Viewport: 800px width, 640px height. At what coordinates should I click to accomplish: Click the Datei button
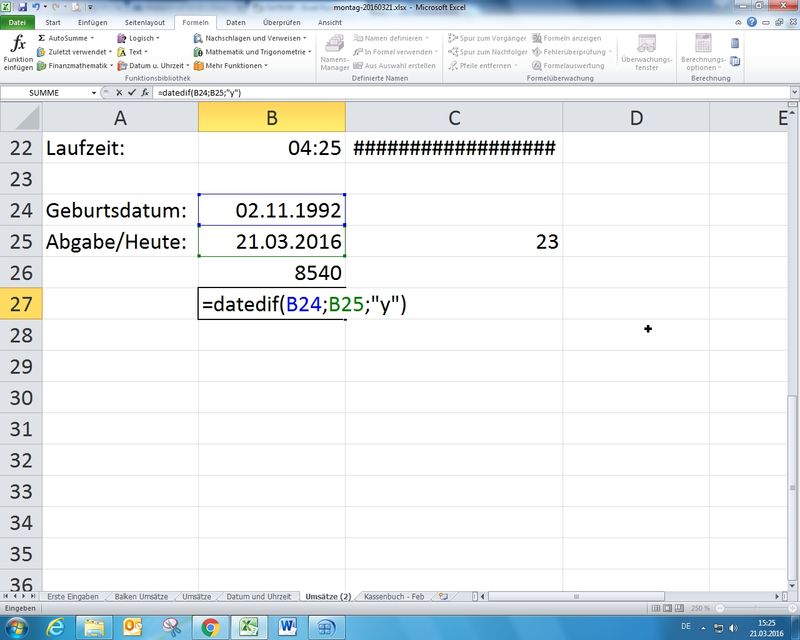tap(19, 21)
